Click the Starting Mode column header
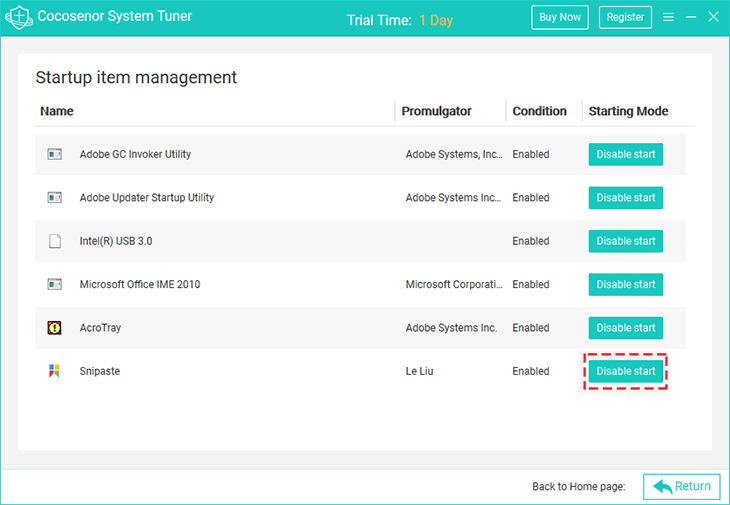This screenshot has width=730, height=505. 628,111
